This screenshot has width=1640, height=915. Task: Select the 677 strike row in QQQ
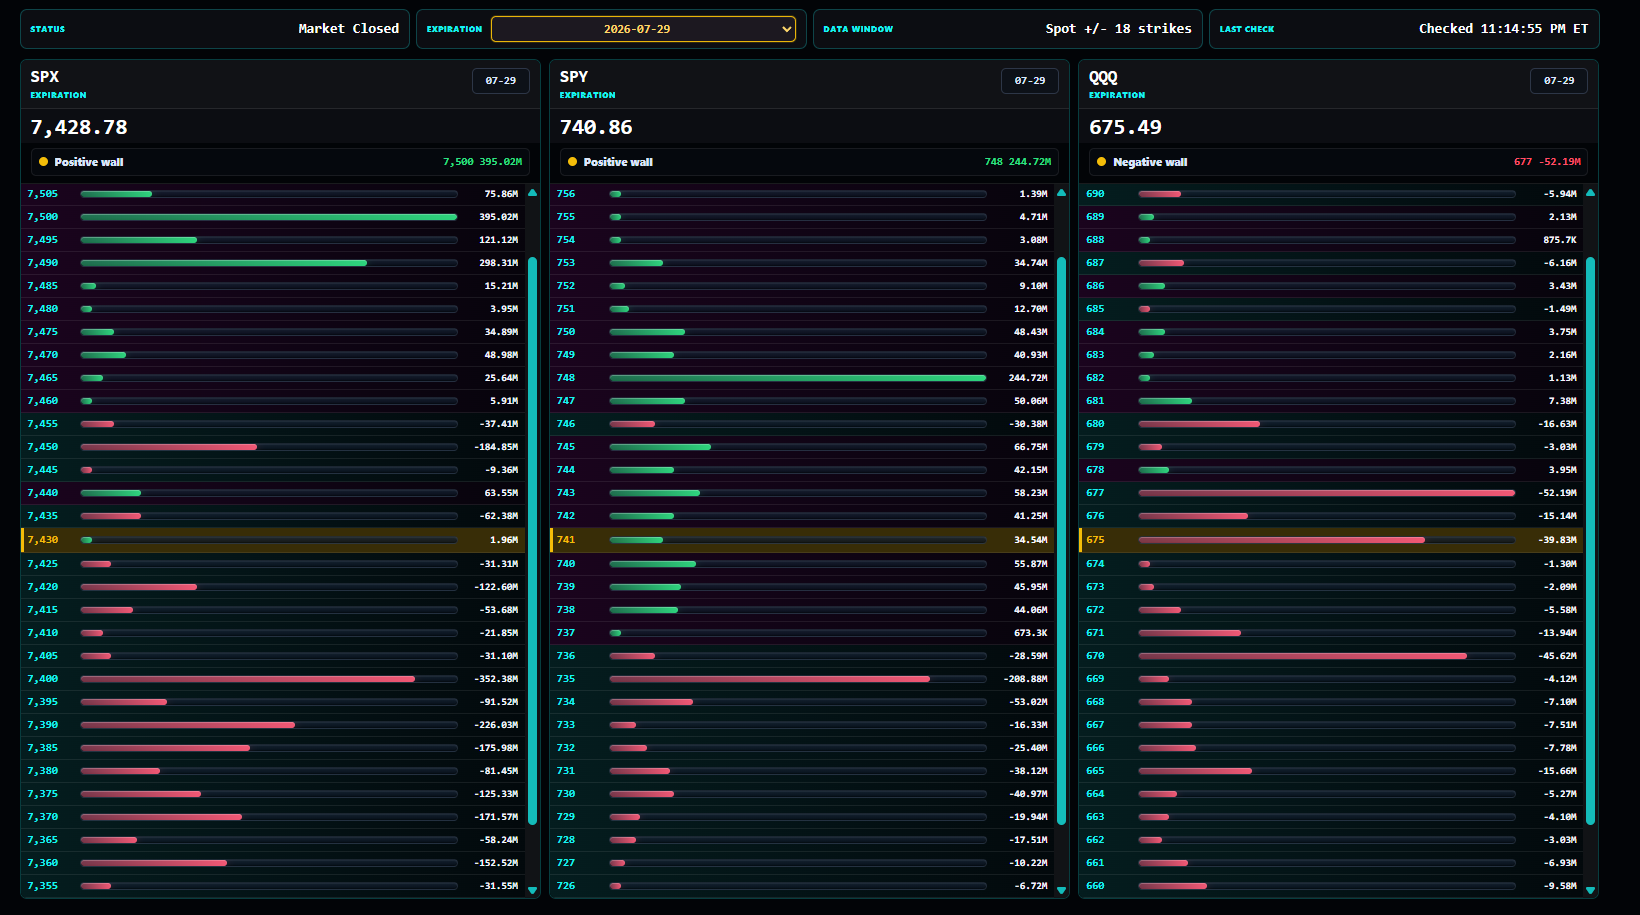pyautogui.click(x=1331, y=493)
